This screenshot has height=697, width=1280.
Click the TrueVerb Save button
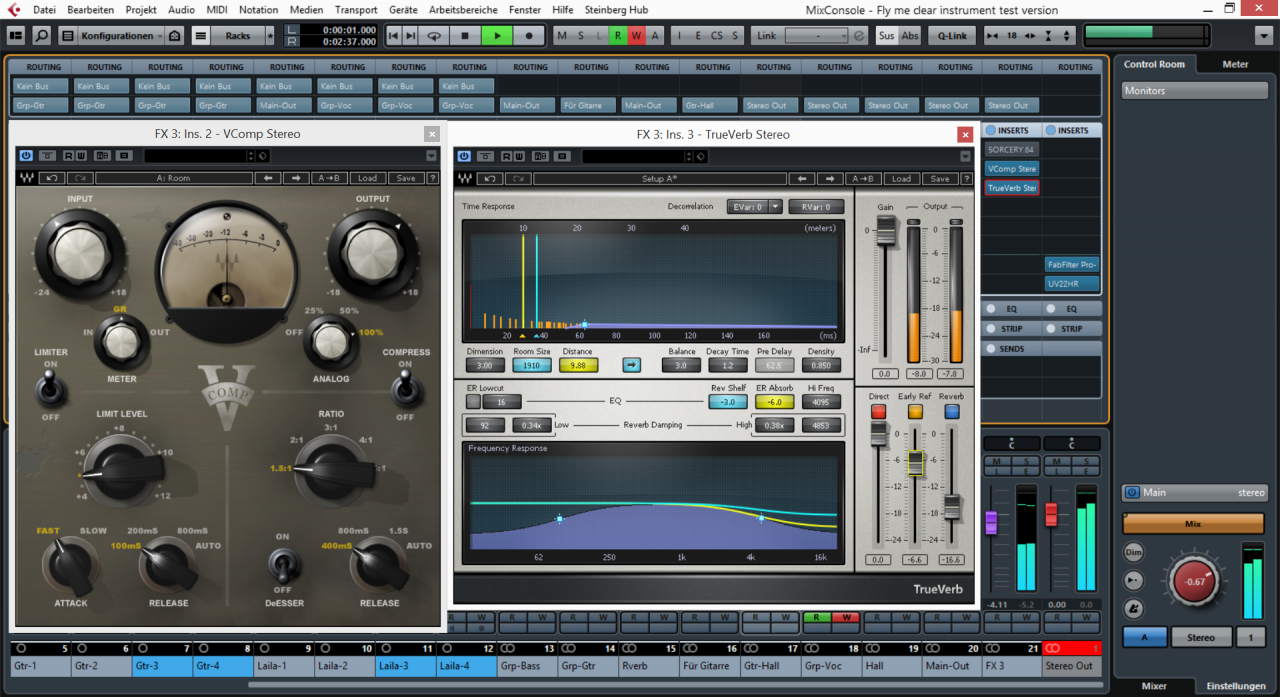[939, 178]
